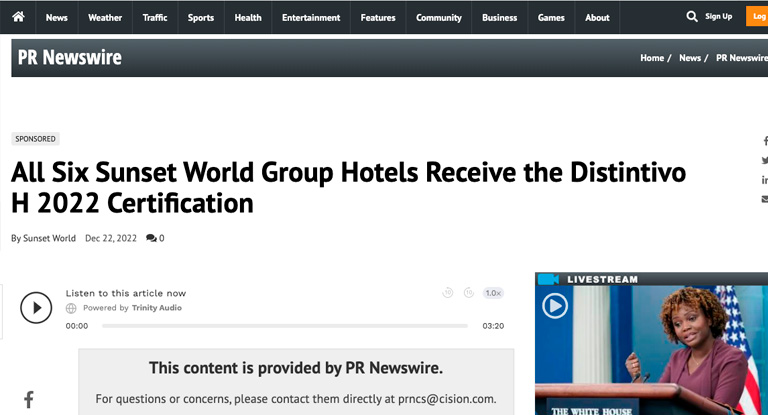Click the comments bubble icon

click(x=151, y=238)
